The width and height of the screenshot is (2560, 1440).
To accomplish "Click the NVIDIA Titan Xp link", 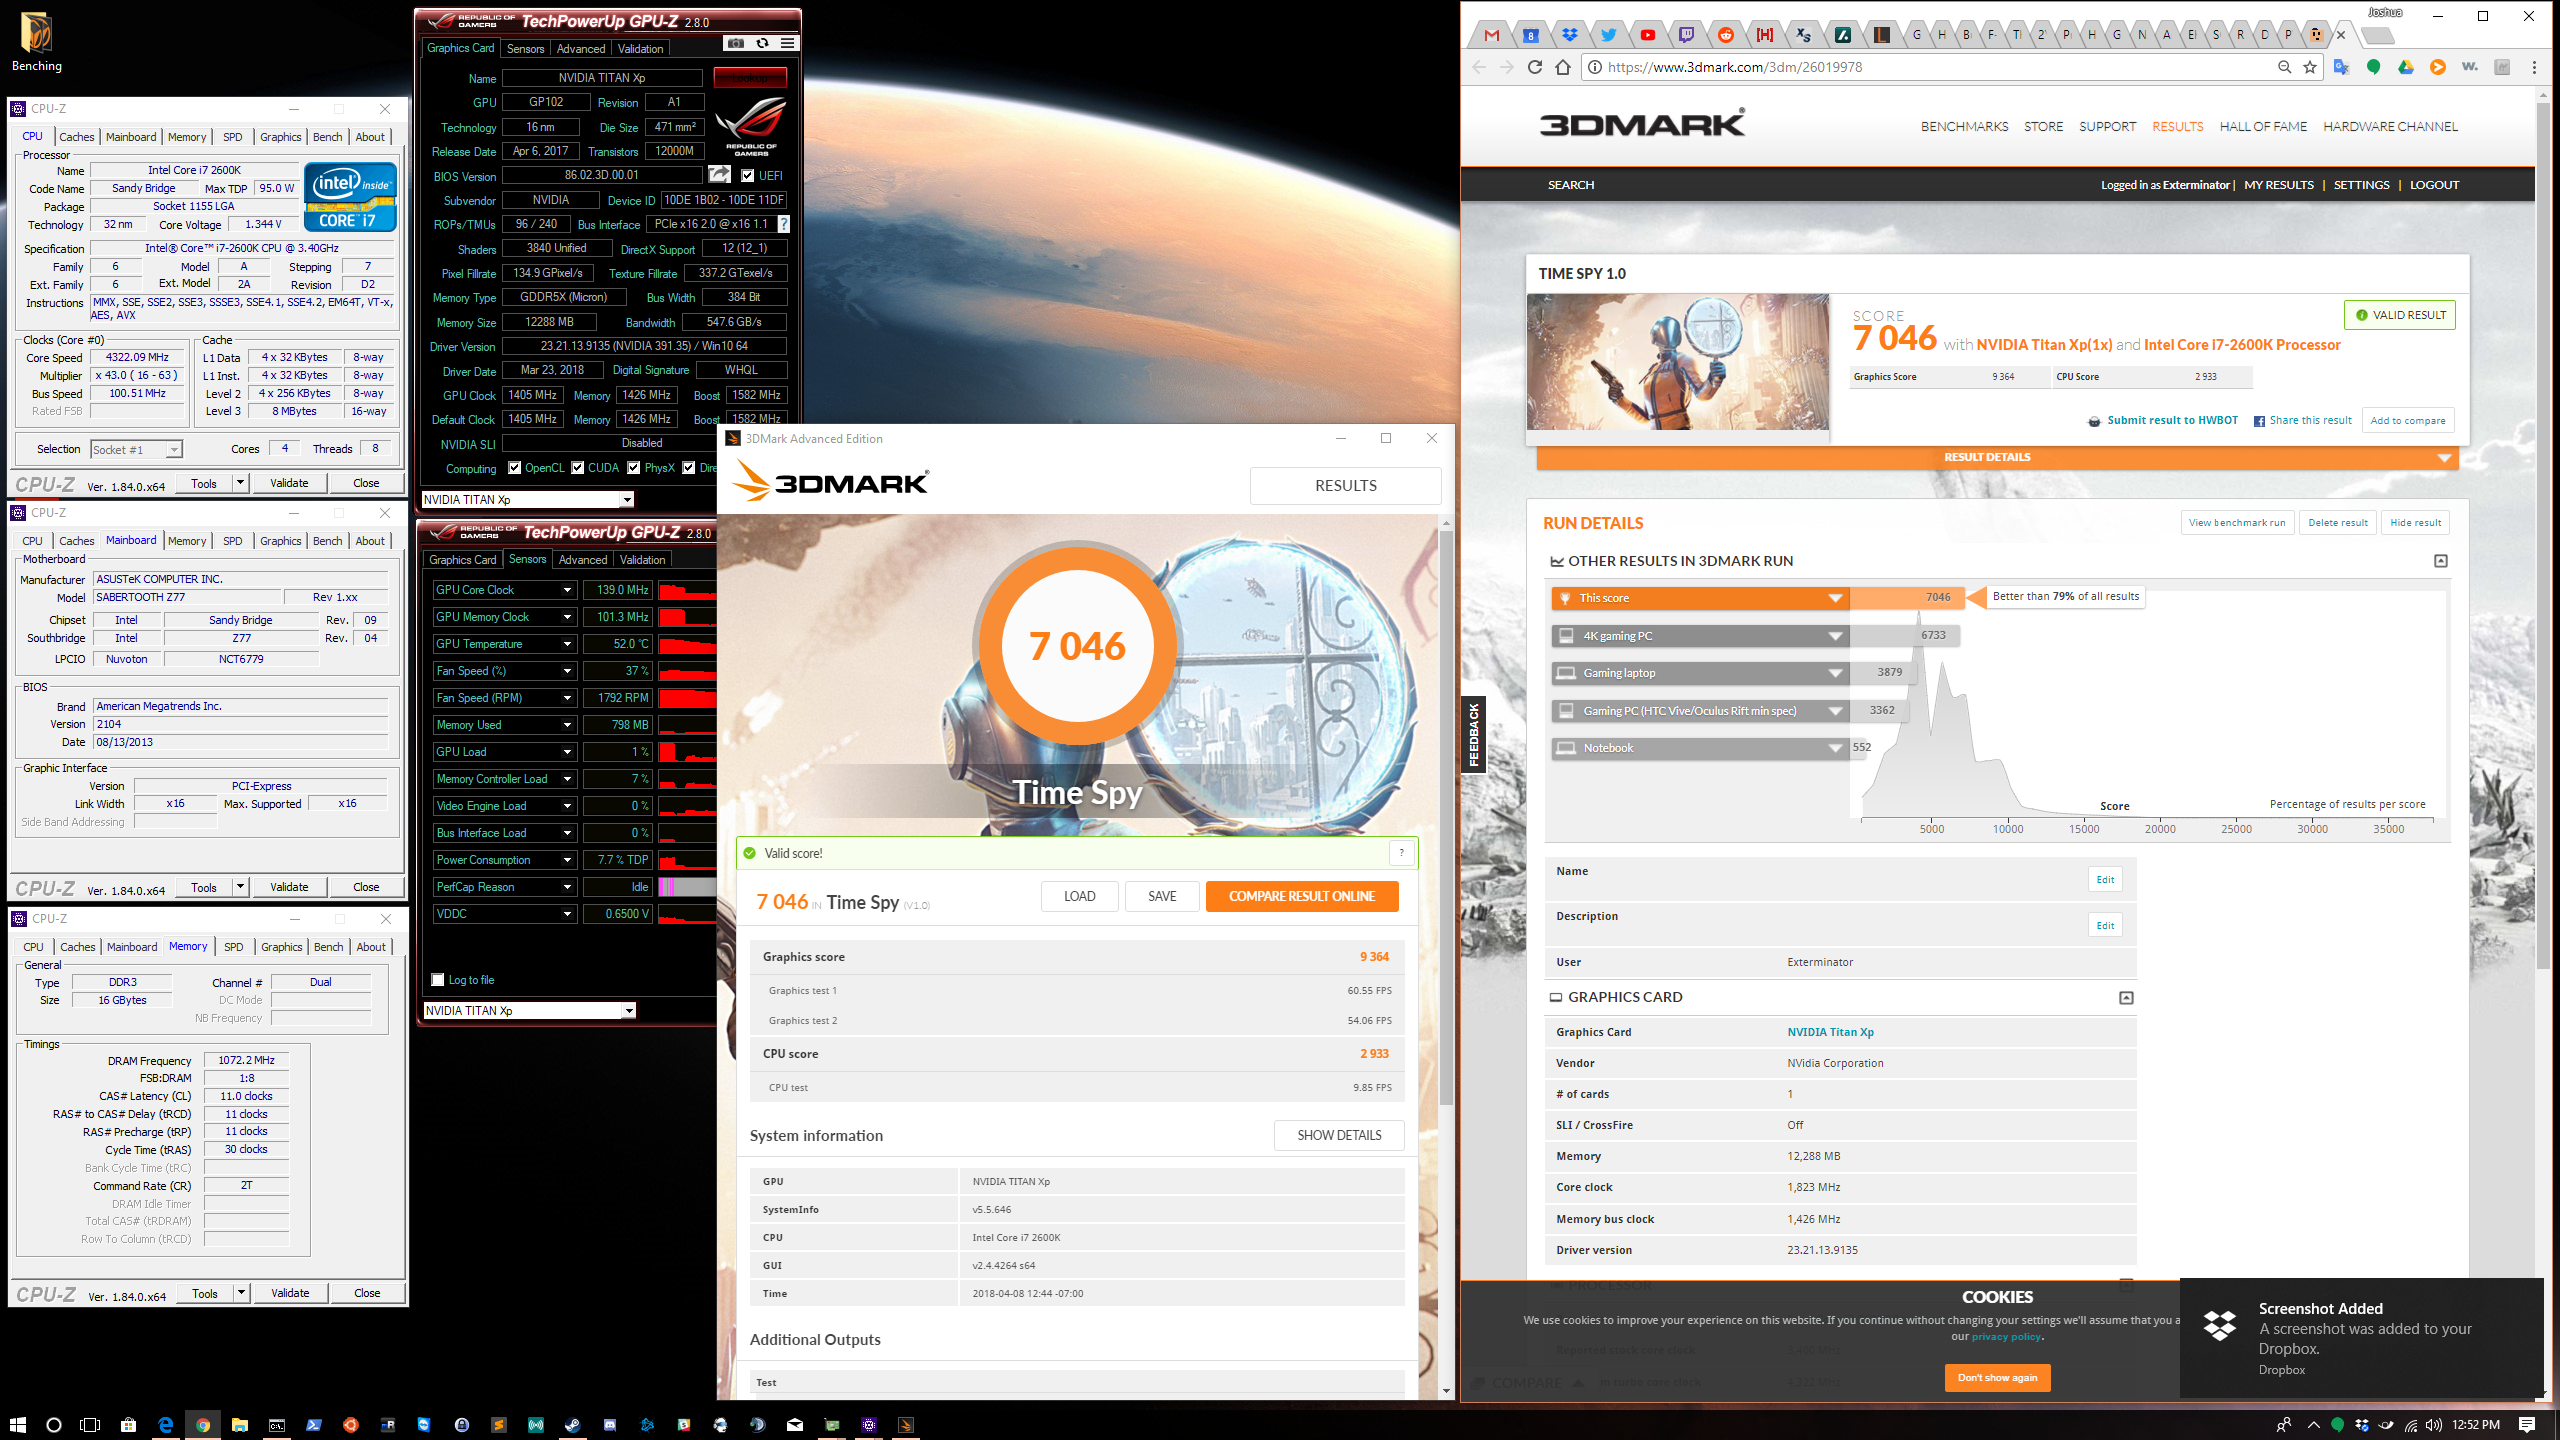I will 1830,1032.
